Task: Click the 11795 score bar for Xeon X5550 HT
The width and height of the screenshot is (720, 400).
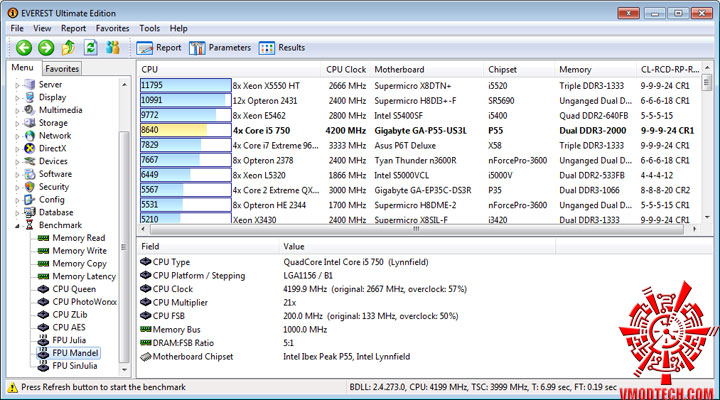Action: point(186,85)
